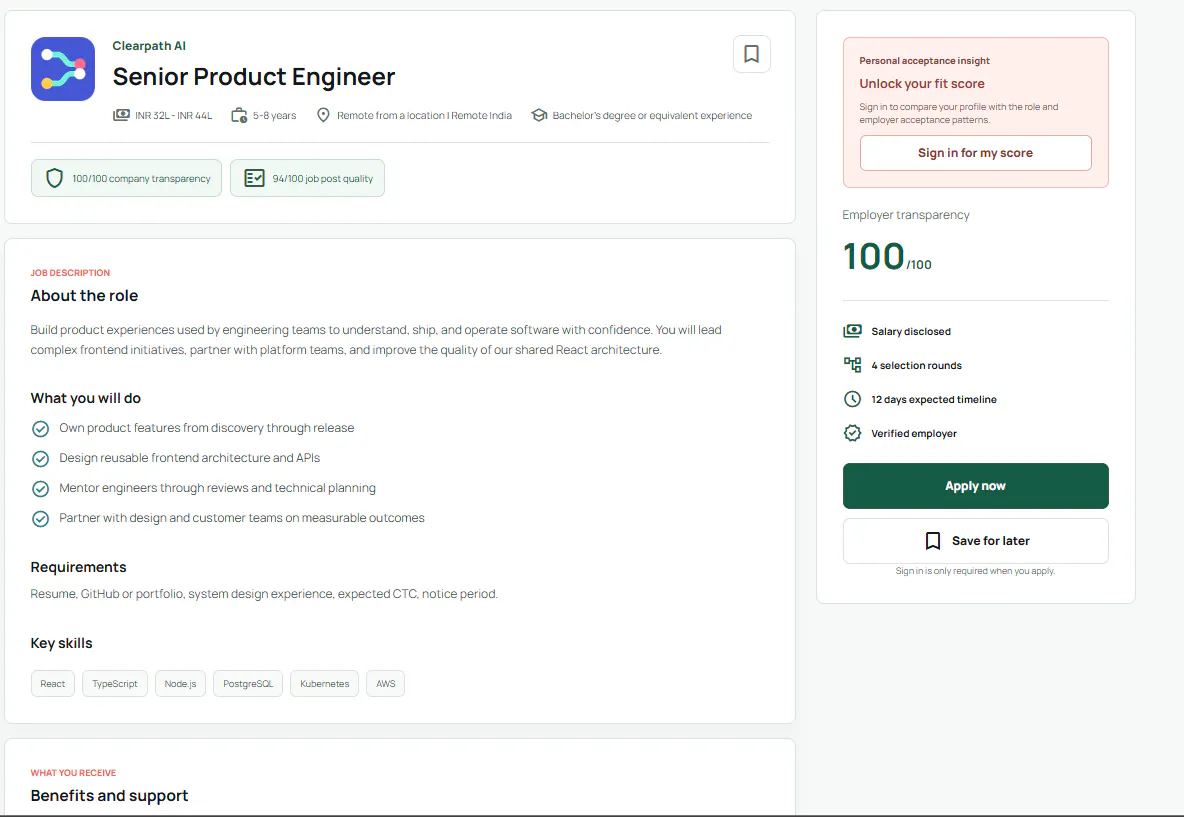Click the location pin icon

coord(323,115)
